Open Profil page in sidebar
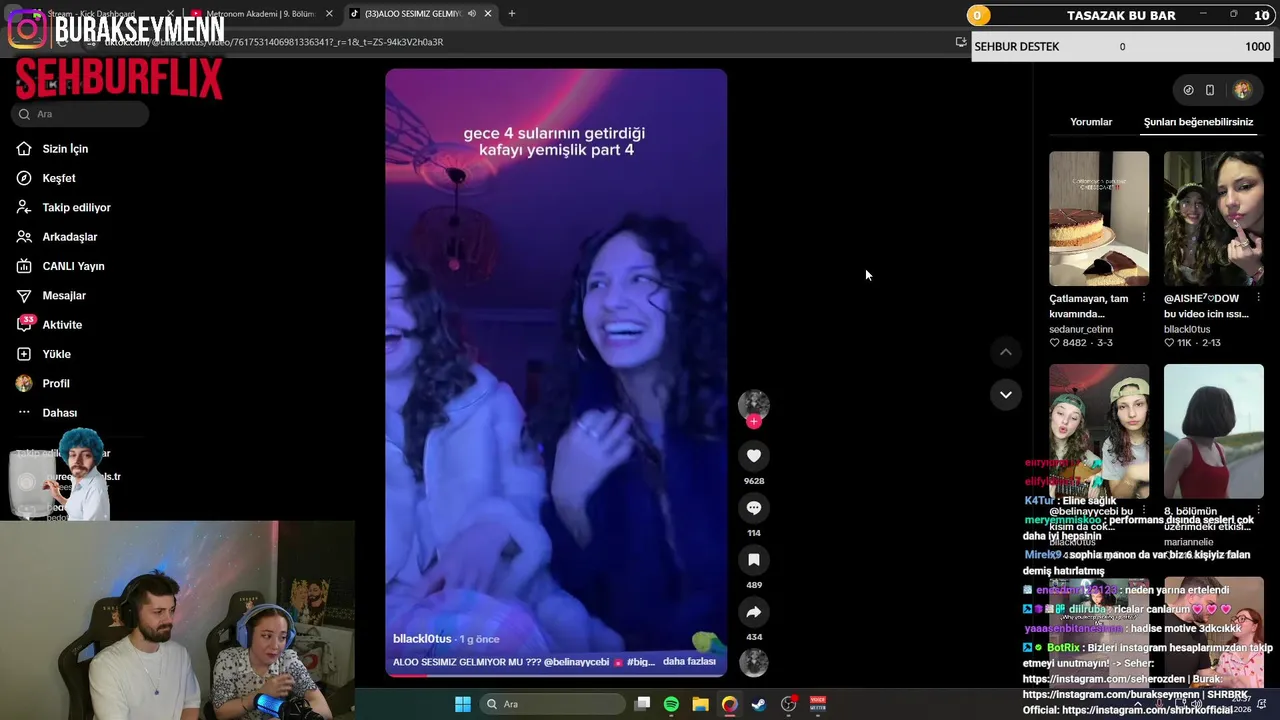The width and height of the screenshot is (1280, 720). [43, 384]
